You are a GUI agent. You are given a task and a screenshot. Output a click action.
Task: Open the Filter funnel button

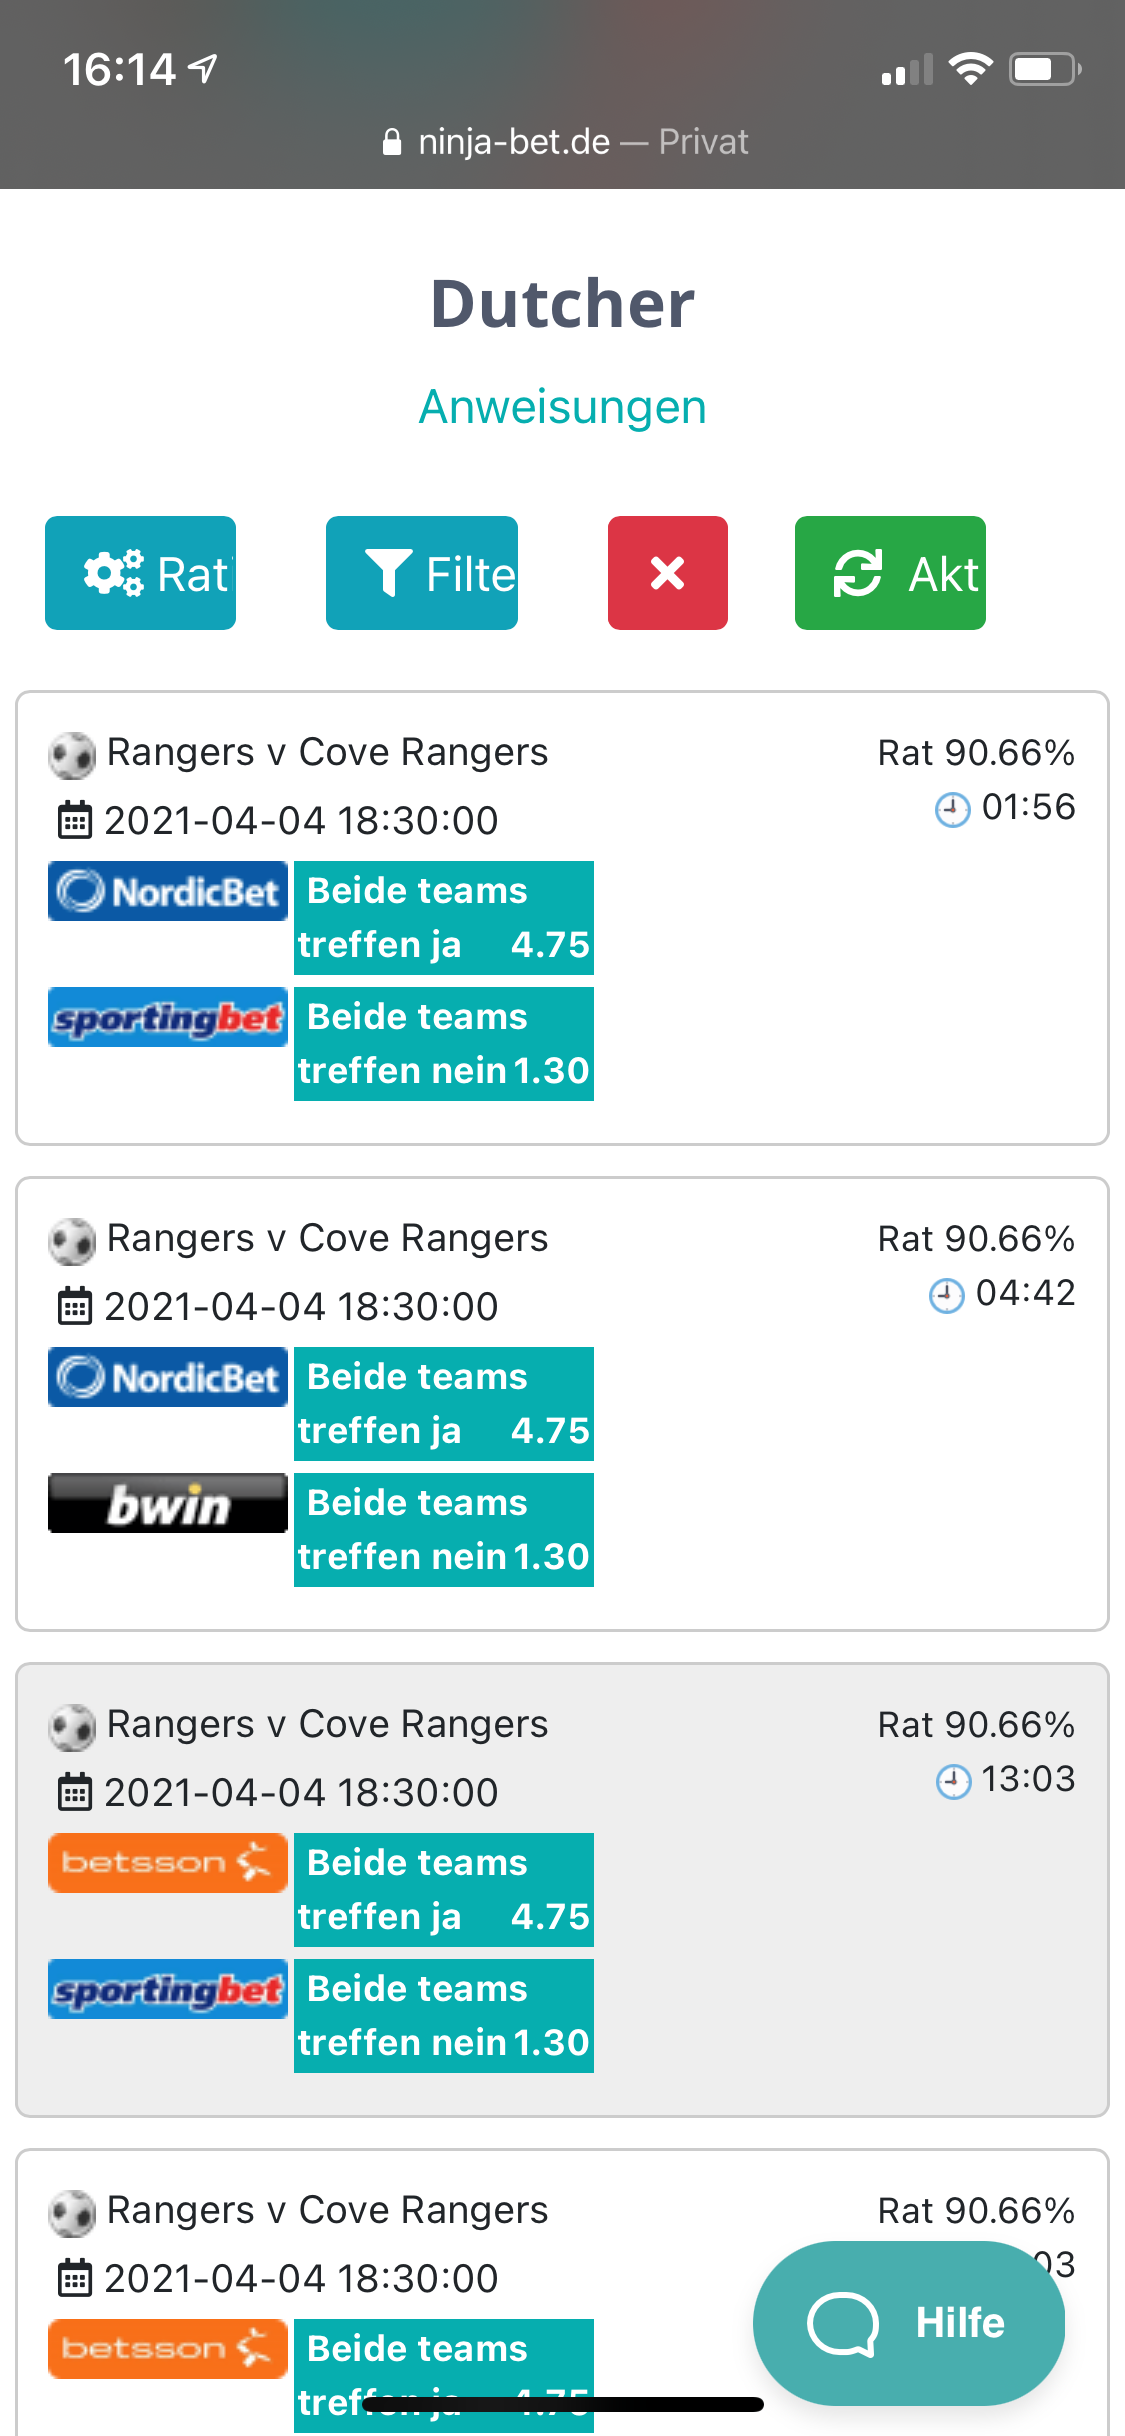coord(422,573)
